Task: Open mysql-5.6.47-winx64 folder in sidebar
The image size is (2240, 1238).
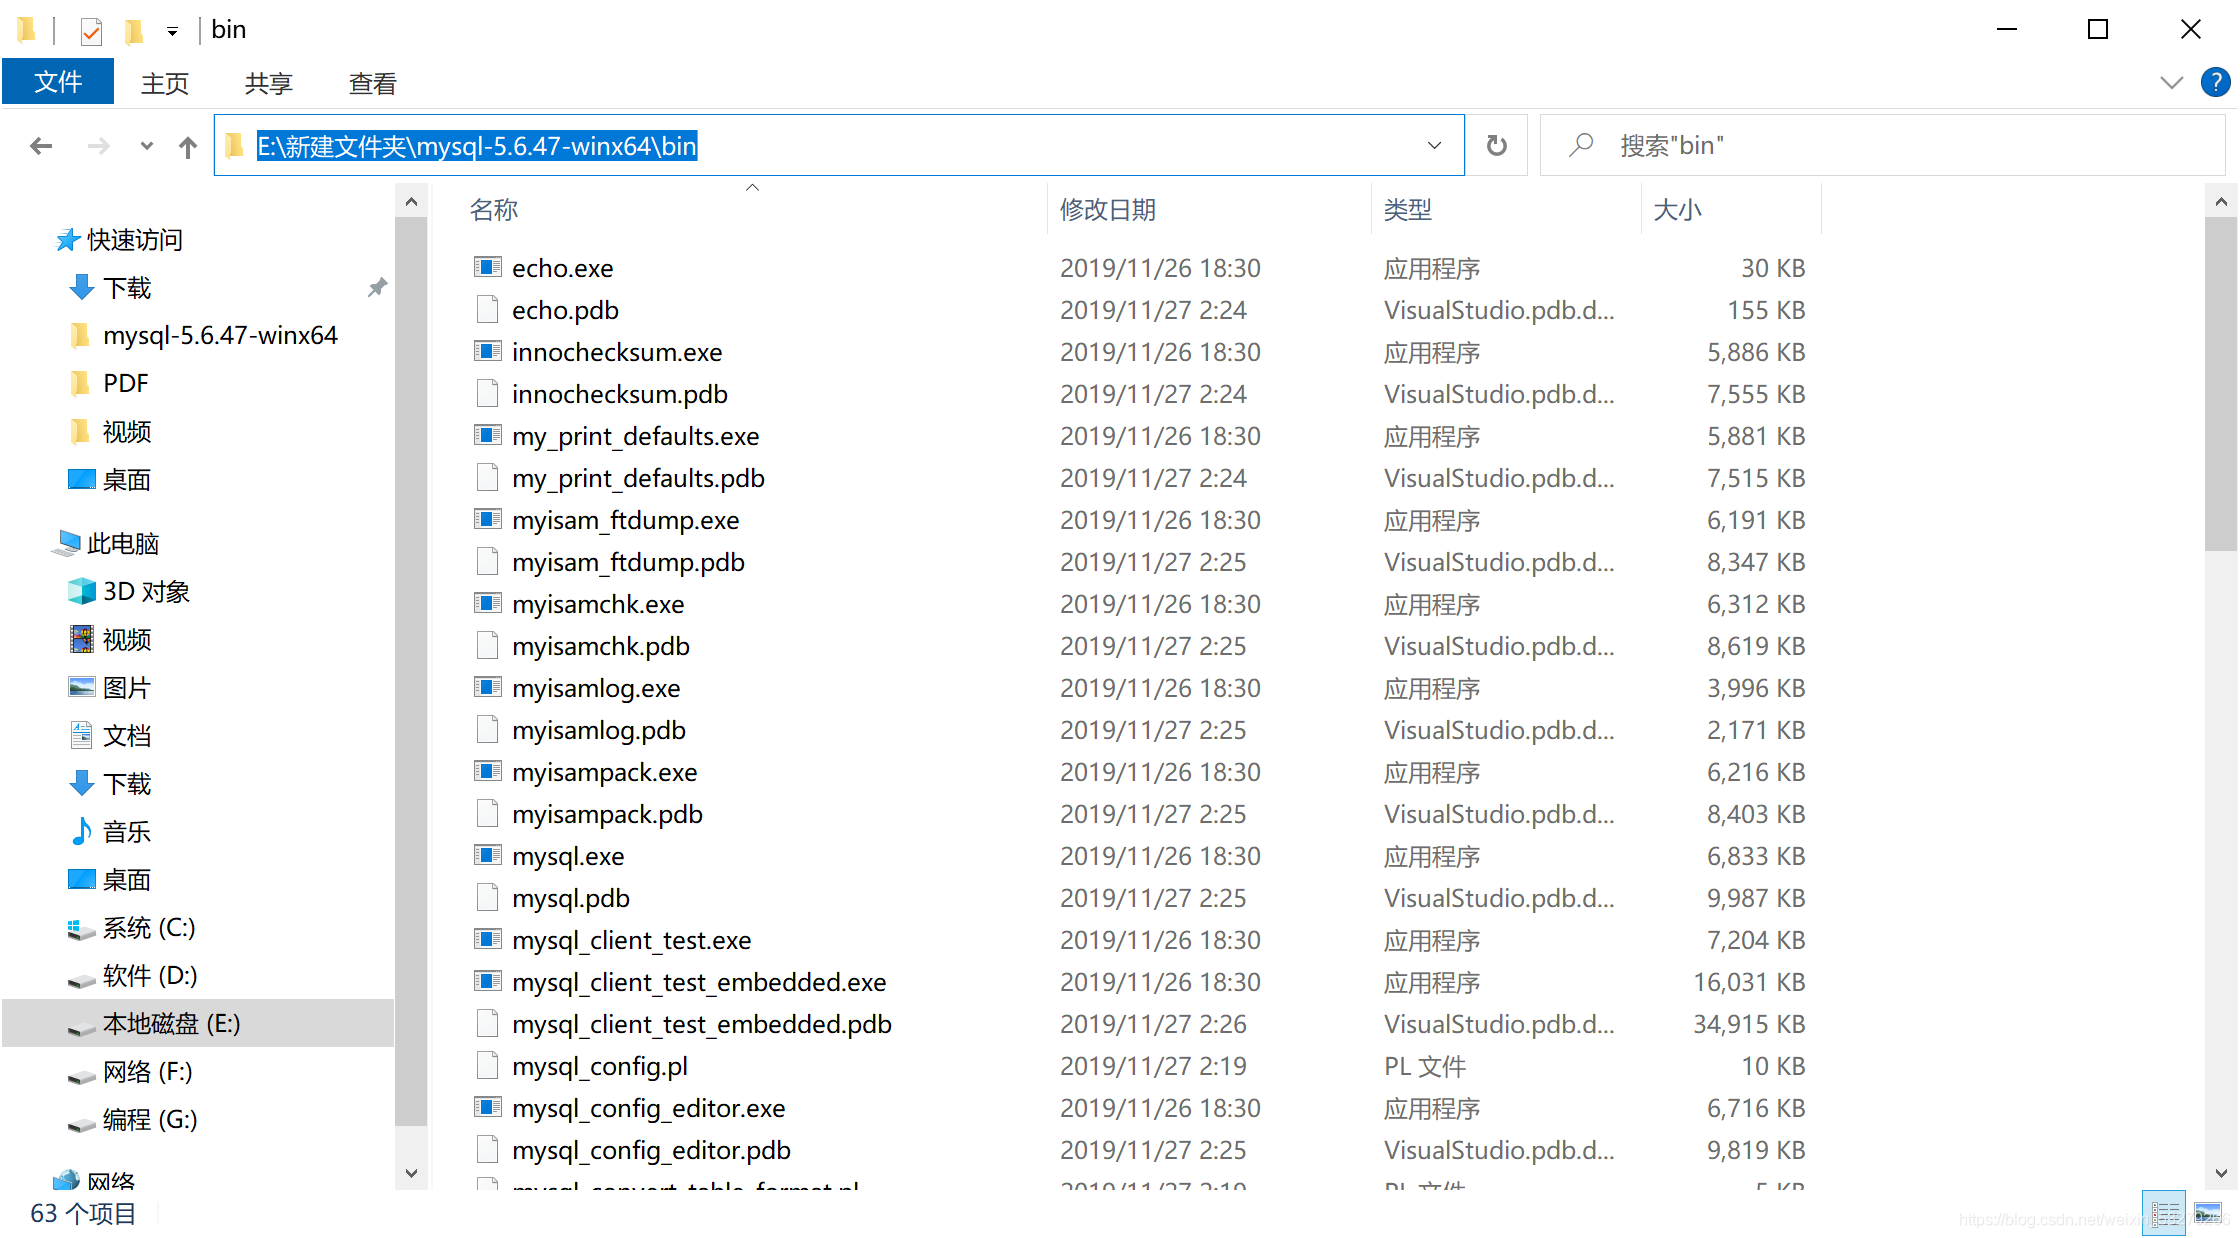Action: pos(220,335)
